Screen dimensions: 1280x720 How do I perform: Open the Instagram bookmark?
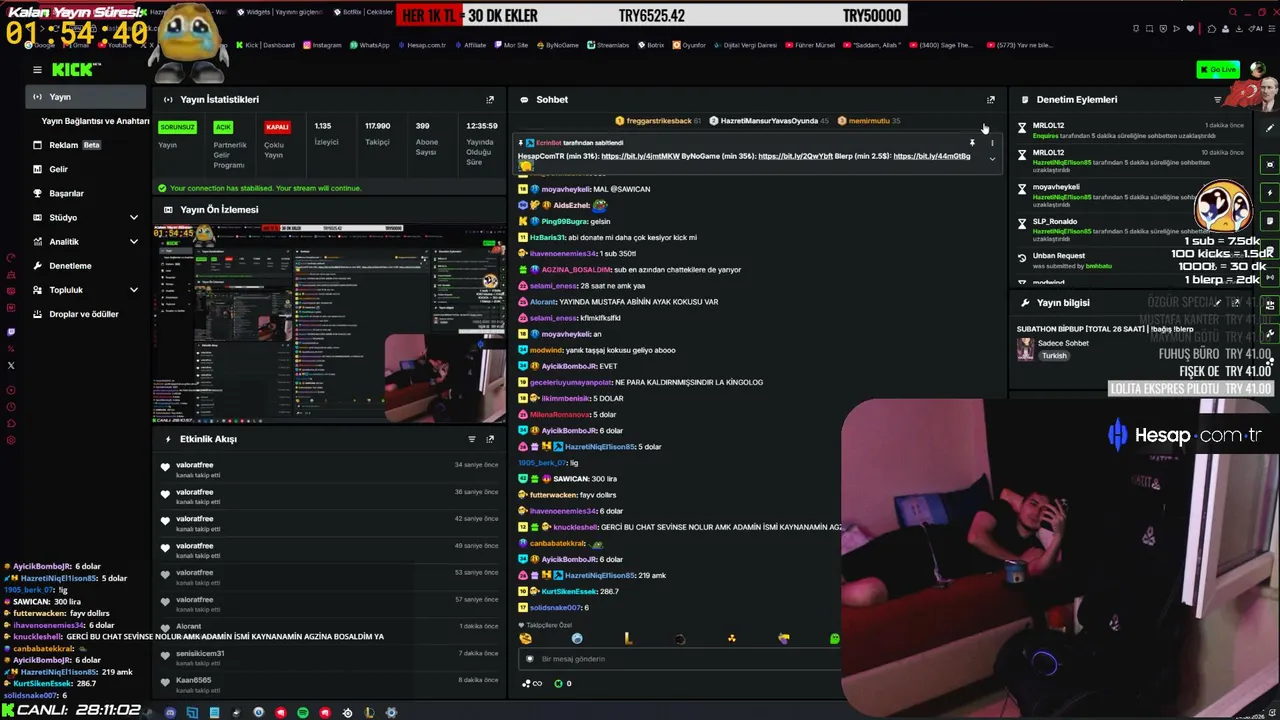tap(321, 45)
